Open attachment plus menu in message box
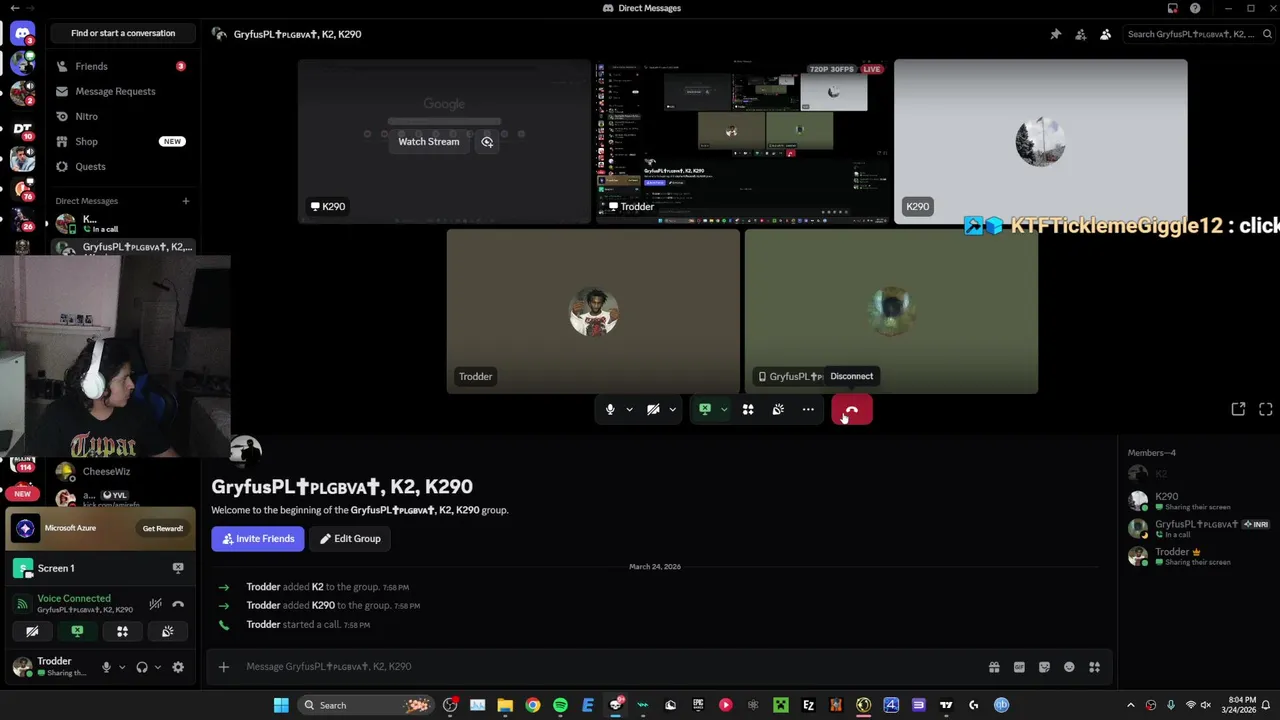Image resolution: width=1280 pixels, height=720 pixels. [224, 667]
